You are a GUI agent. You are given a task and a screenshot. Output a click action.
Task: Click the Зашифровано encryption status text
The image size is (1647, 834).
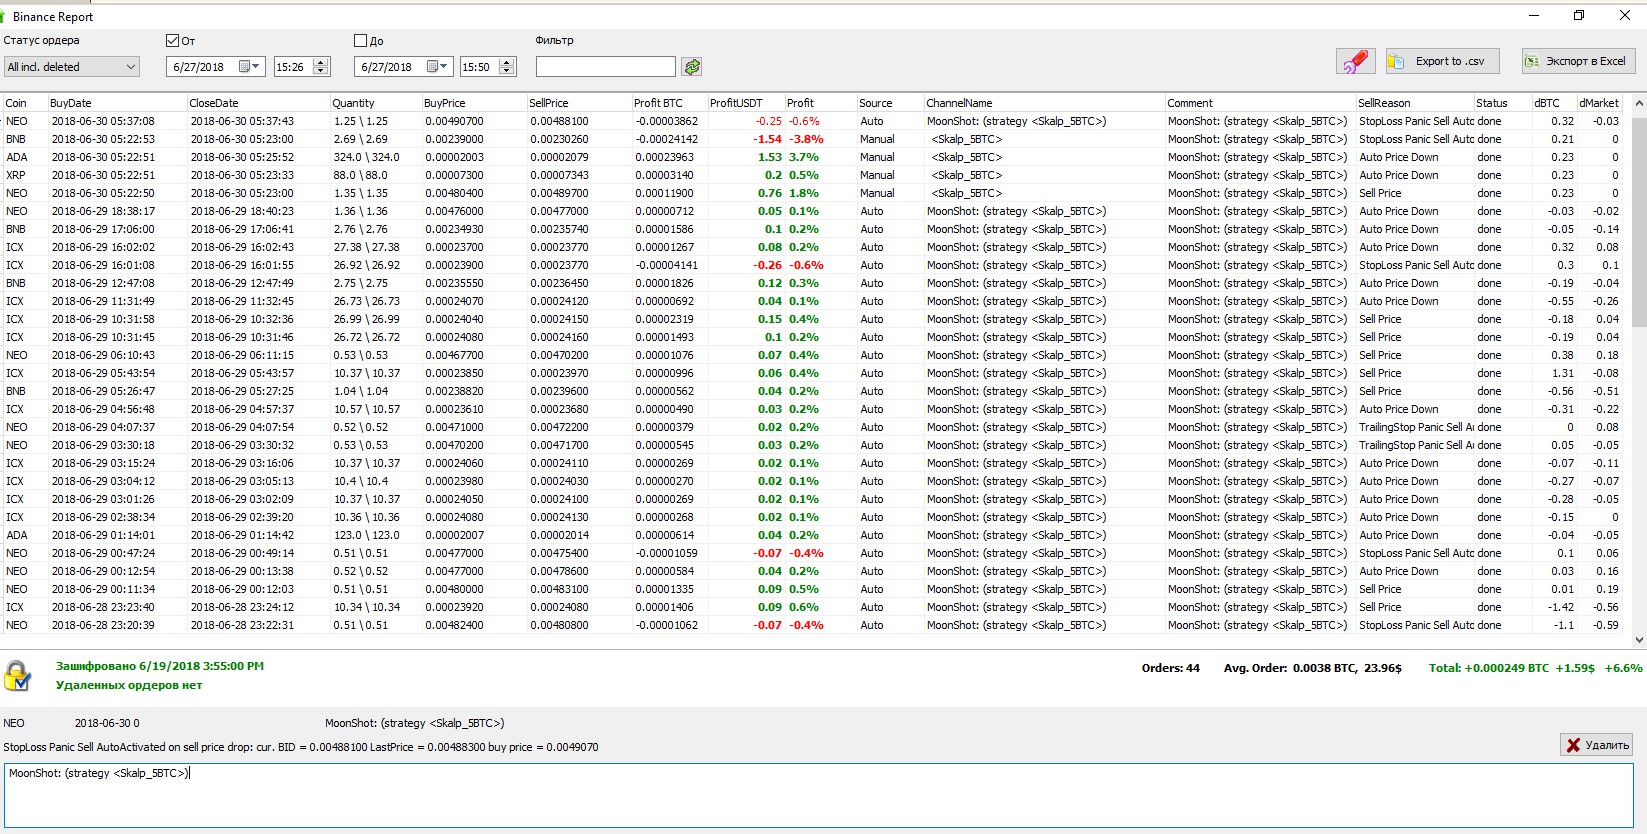coord(160,666)
